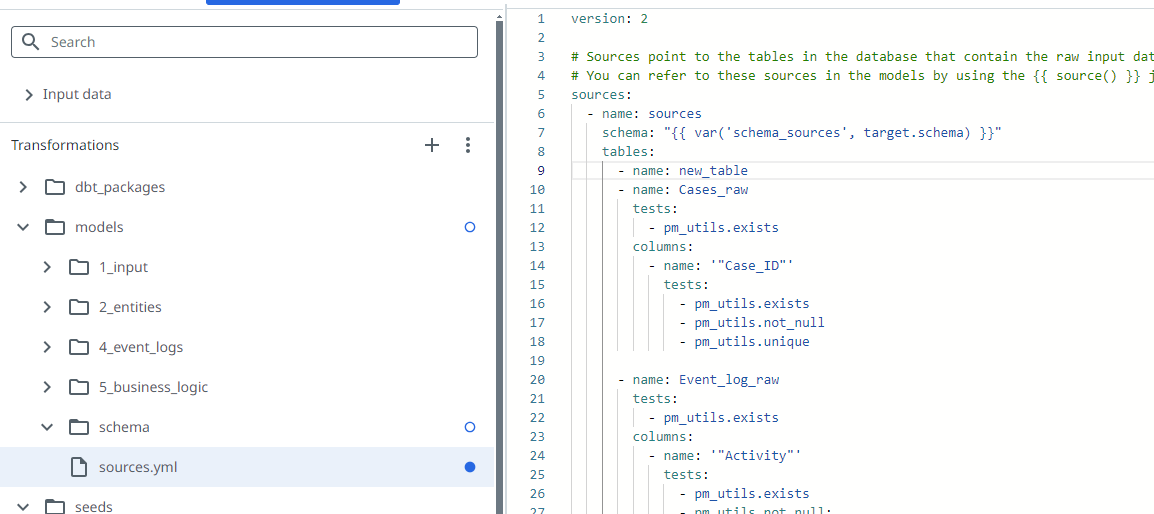Click the sidebar vertical scrollbar
The image size is (1154, 514).
click(x=499, y=250)
